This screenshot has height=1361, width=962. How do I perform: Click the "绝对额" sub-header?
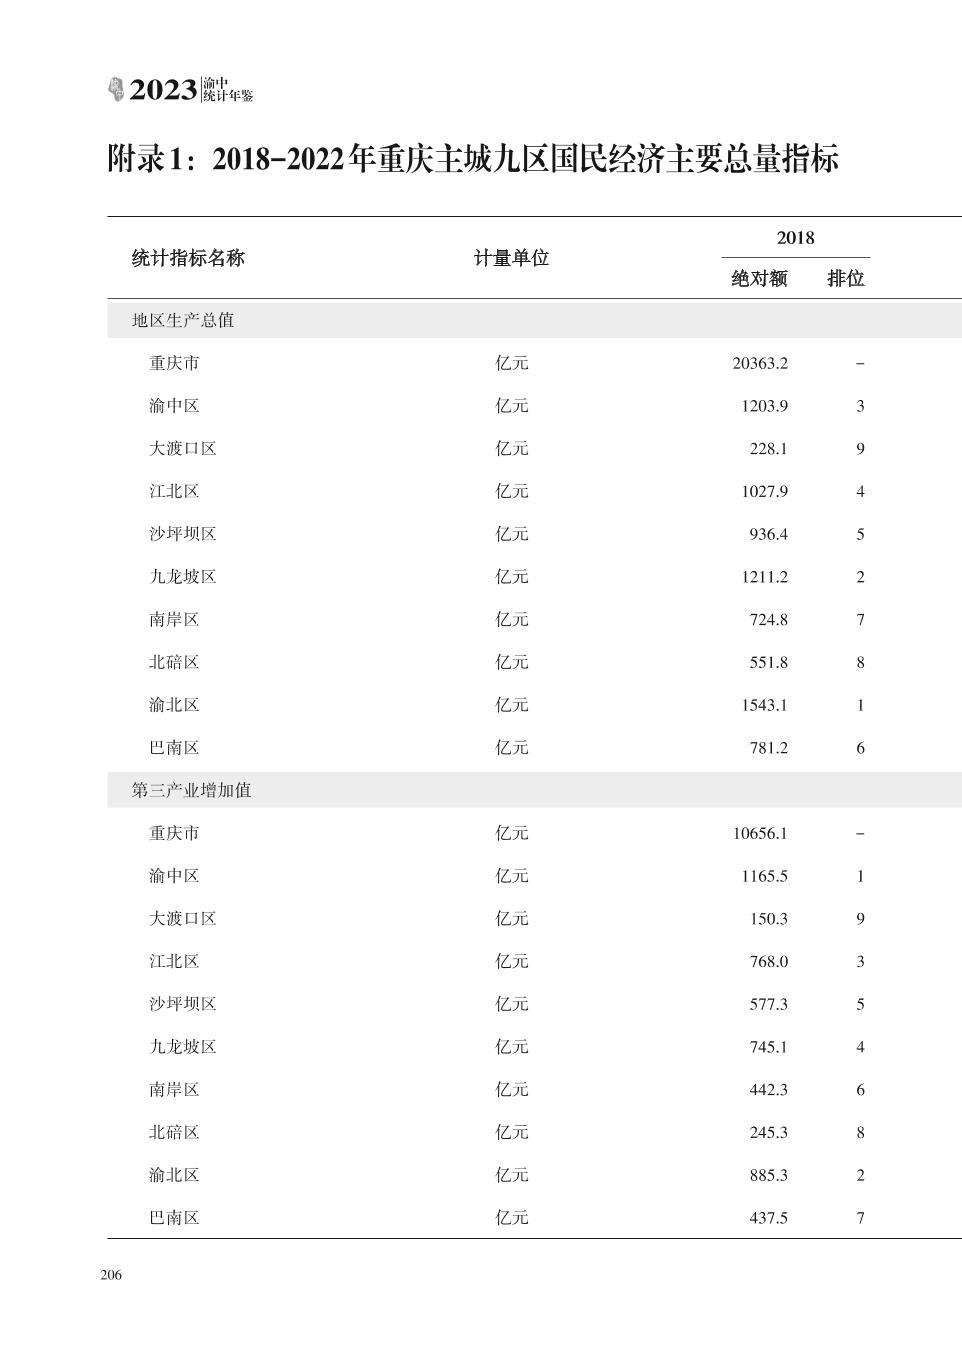click(x=760, y=279)
